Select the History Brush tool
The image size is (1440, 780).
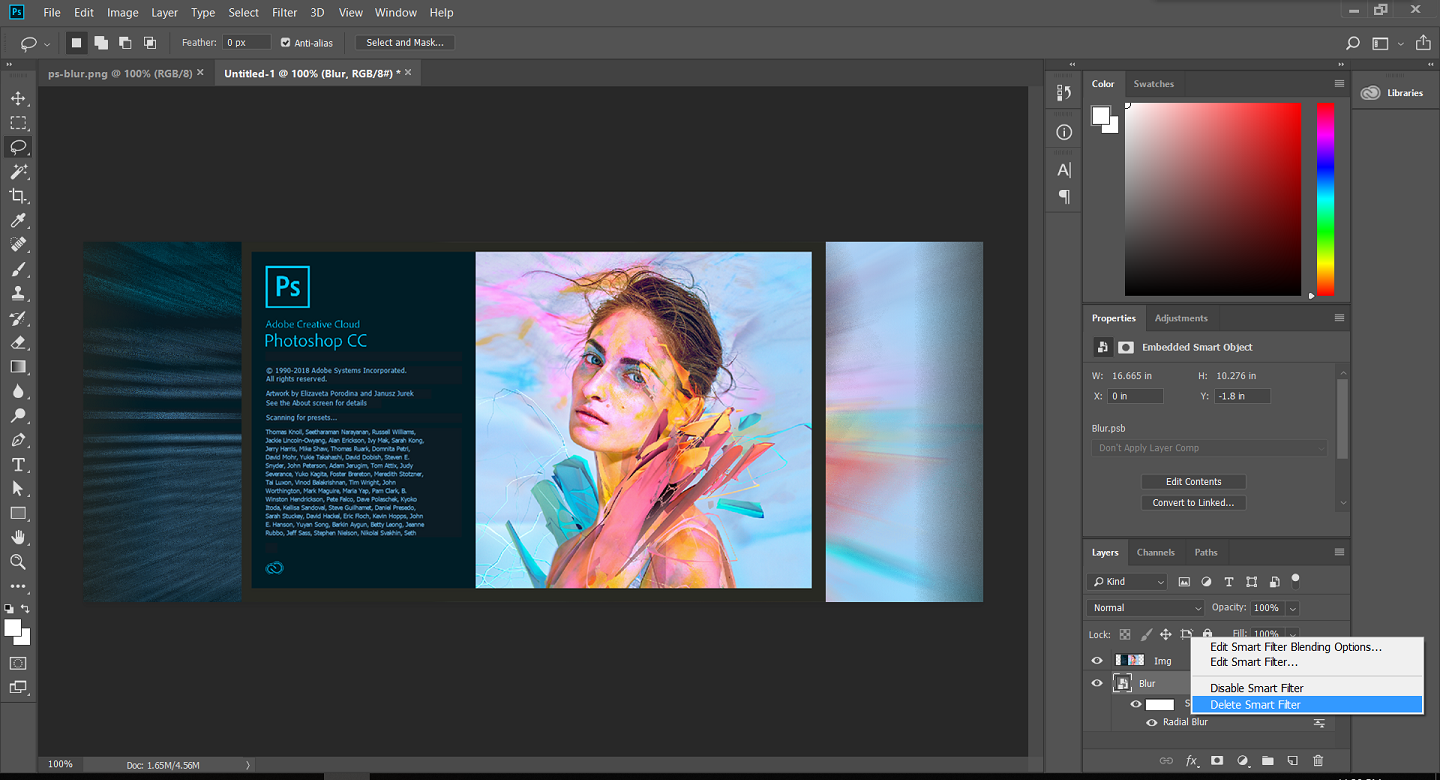click(18, 319)
